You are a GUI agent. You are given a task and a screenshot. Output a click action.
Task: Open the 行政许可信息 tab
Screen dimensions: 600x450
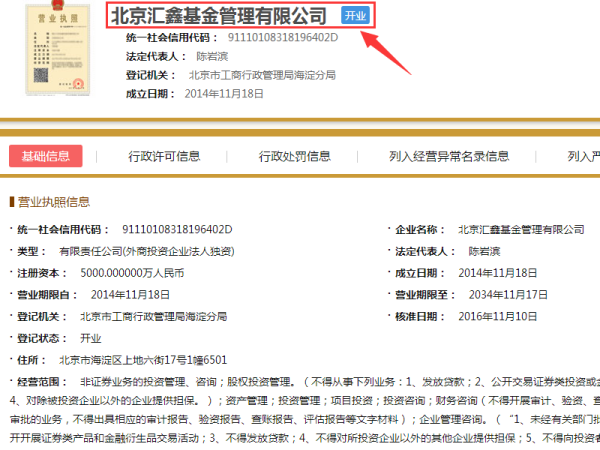tap(164, 156)
